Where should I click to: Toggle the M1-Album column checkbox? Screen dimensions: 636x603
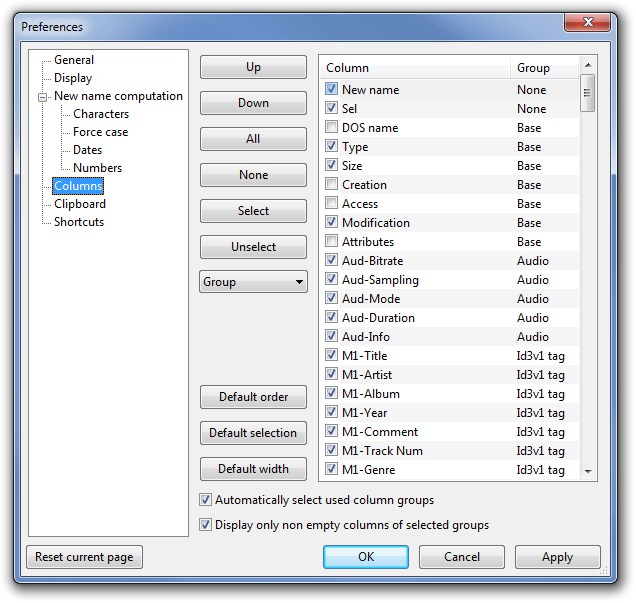click(331, 393)
